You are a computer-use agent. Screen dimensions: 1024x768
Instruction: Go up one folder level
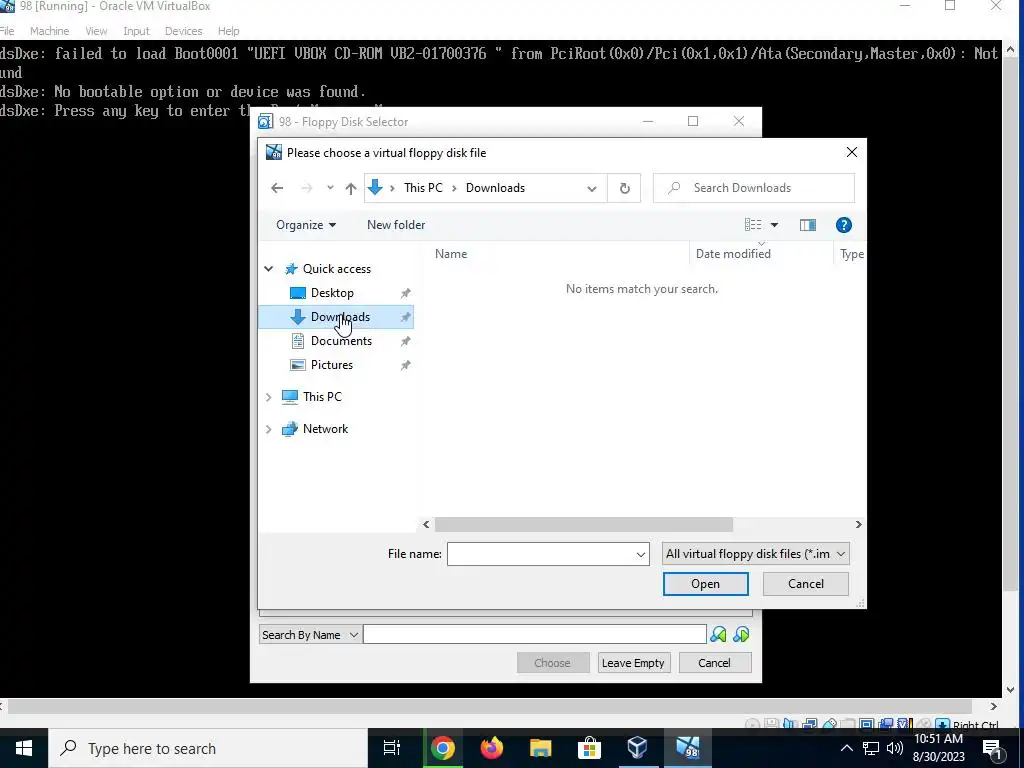tap(351, 188)
